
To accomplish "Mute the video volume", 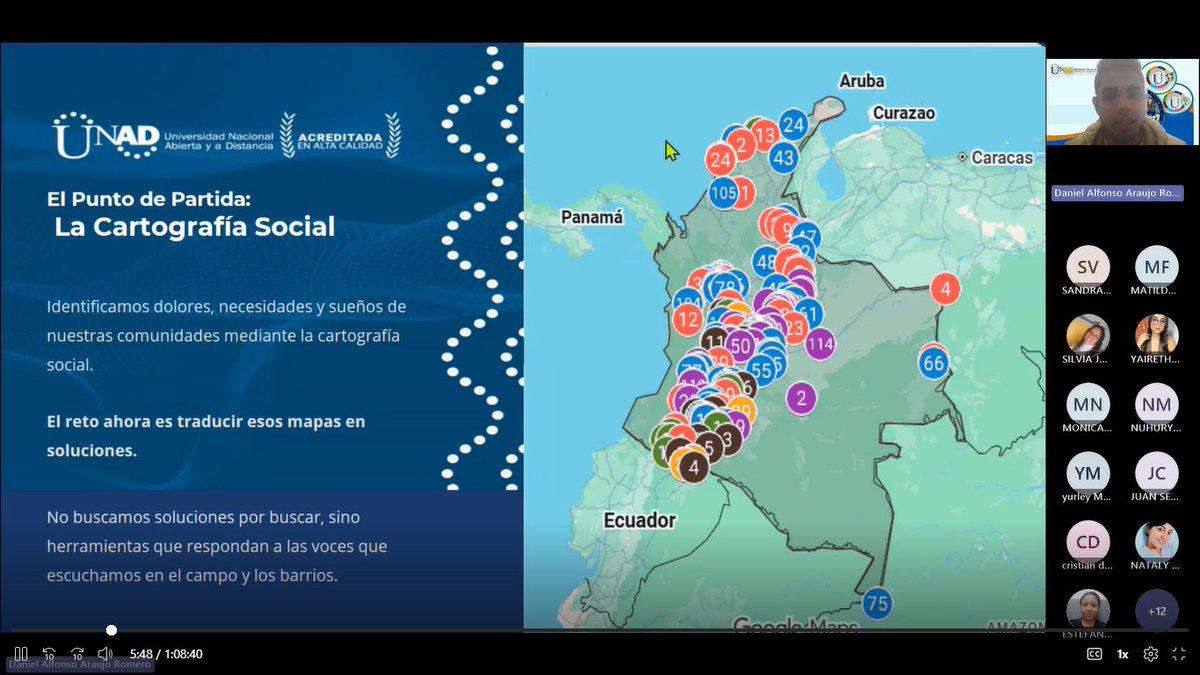I will [x=105, y=654].
